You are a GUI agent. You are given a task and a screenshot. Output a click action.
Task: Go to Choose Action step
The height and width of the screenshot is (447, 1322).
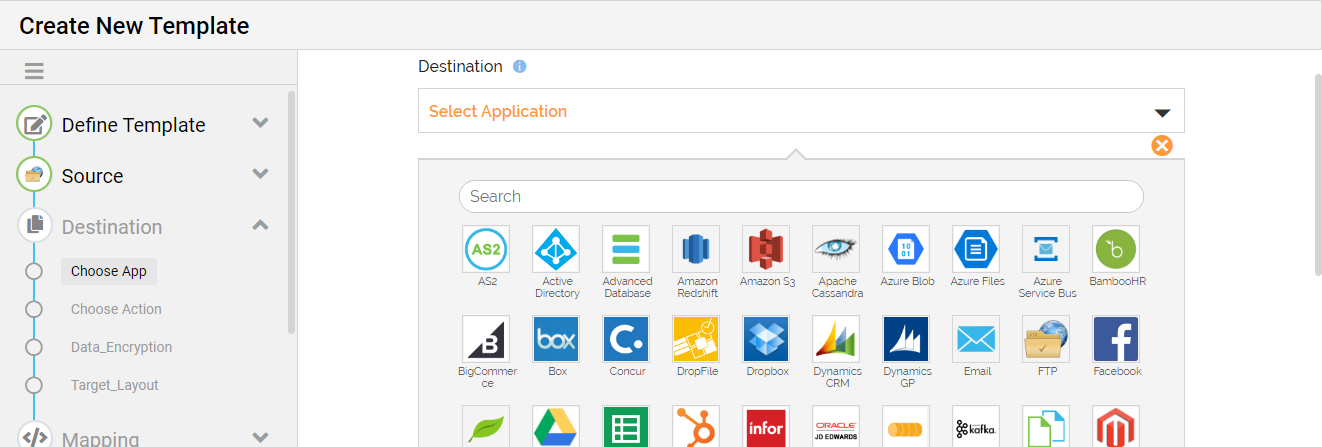pos(116,309)
